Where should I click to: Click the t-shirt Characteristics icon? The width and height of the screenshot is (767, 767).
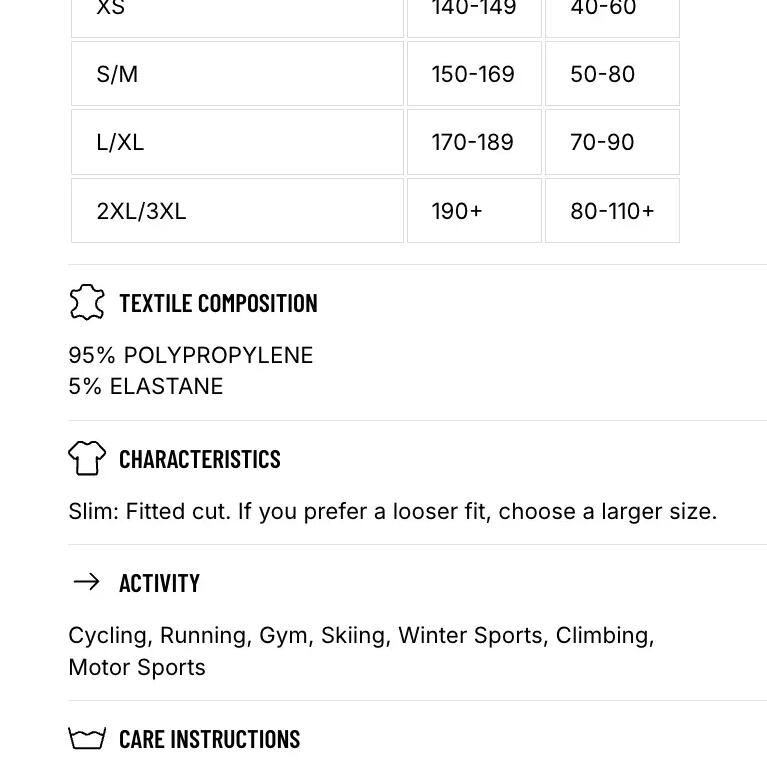[x=87, y=458]
